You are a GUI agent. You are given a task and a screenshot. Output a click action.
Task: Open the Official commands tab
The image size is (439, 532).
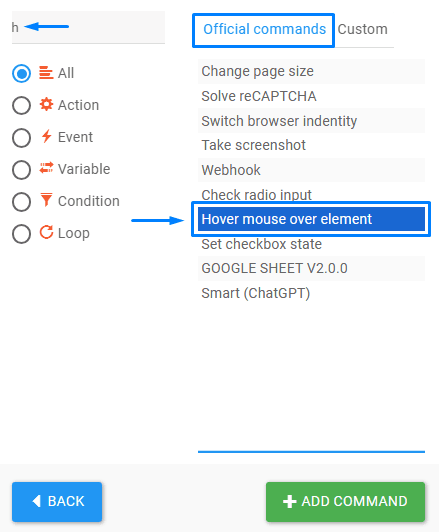pyautogui.click(x=264, y=30)
